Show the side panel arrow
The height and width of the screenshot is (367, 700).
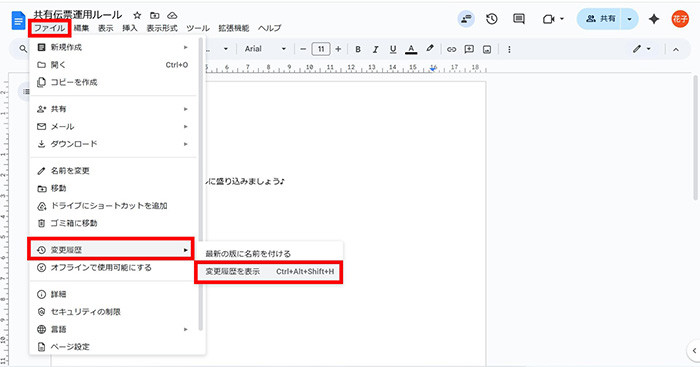coord(694,350)
